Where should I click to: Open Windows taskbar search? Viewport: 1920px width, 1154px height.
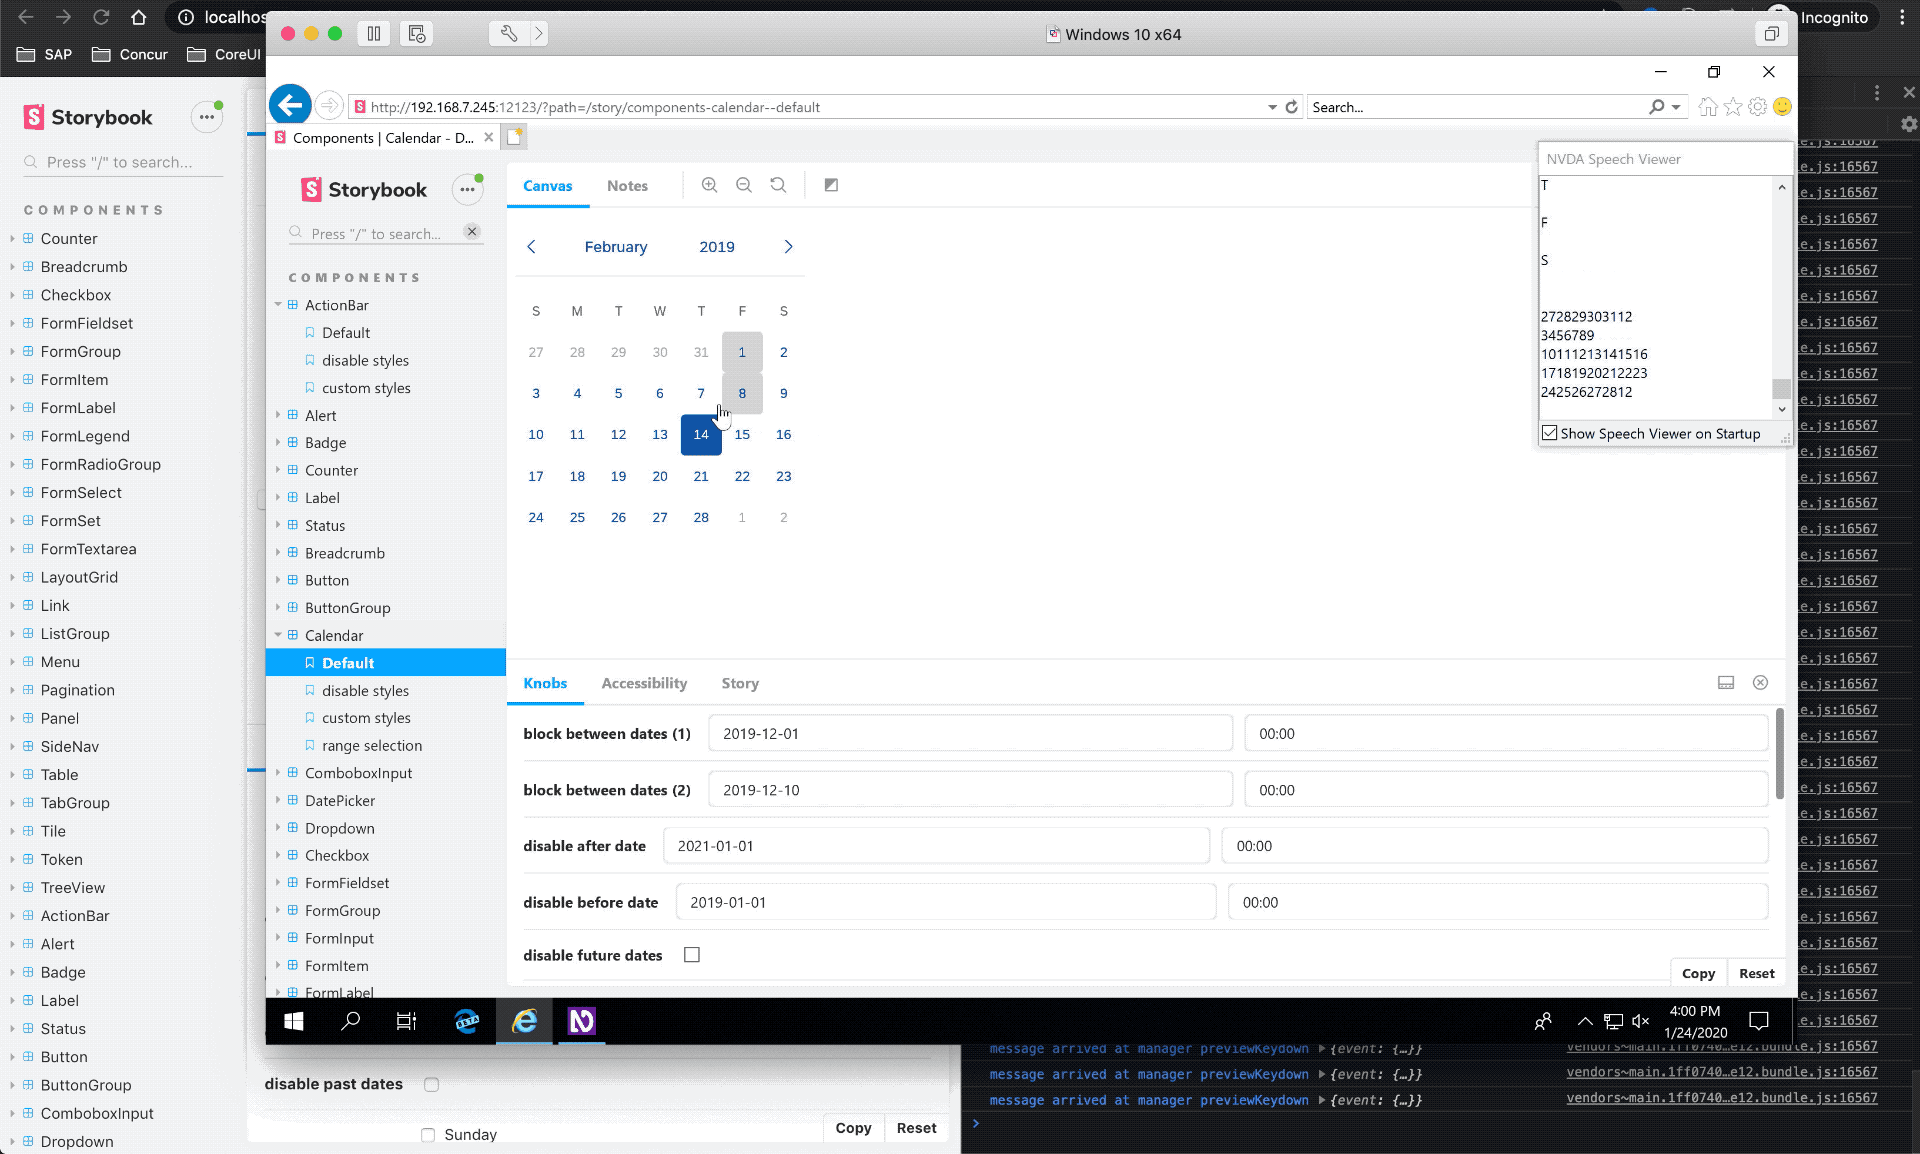coord(350,1021)
